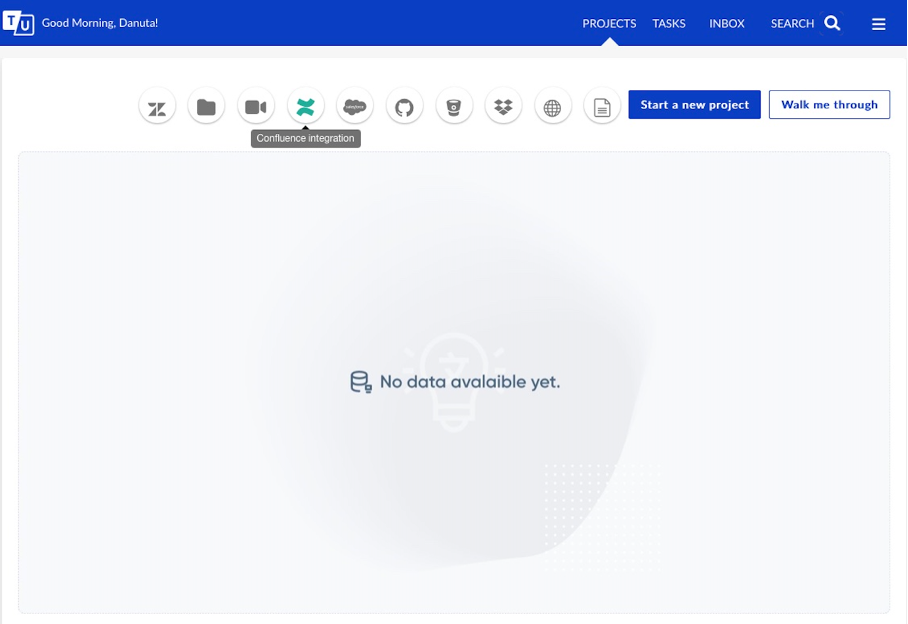This screenshot has width=908, height=624.
Task: Click the SEARCH label in header
Action: [x=792, y=24]
